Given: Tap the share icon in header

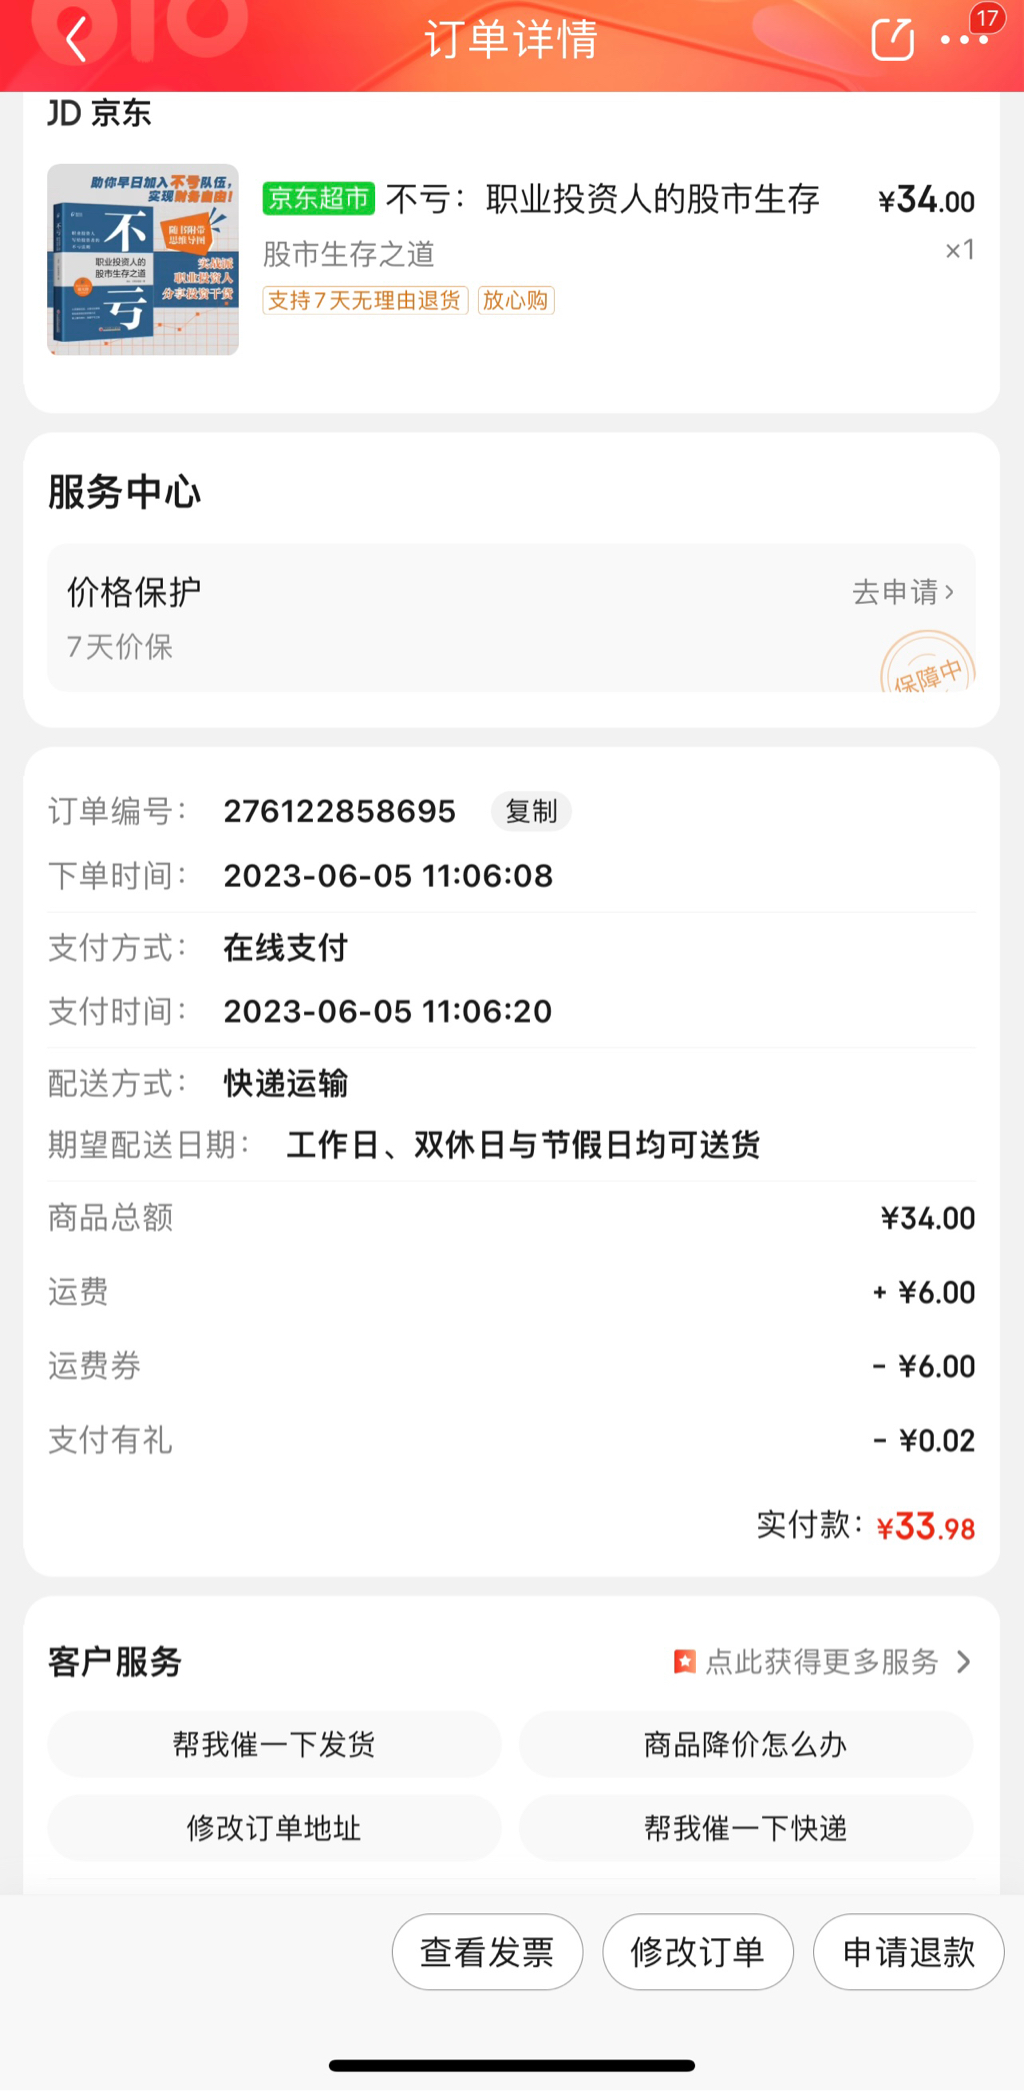Looking at the screenshot, I should pyautogui.click(x=892, y=40).
